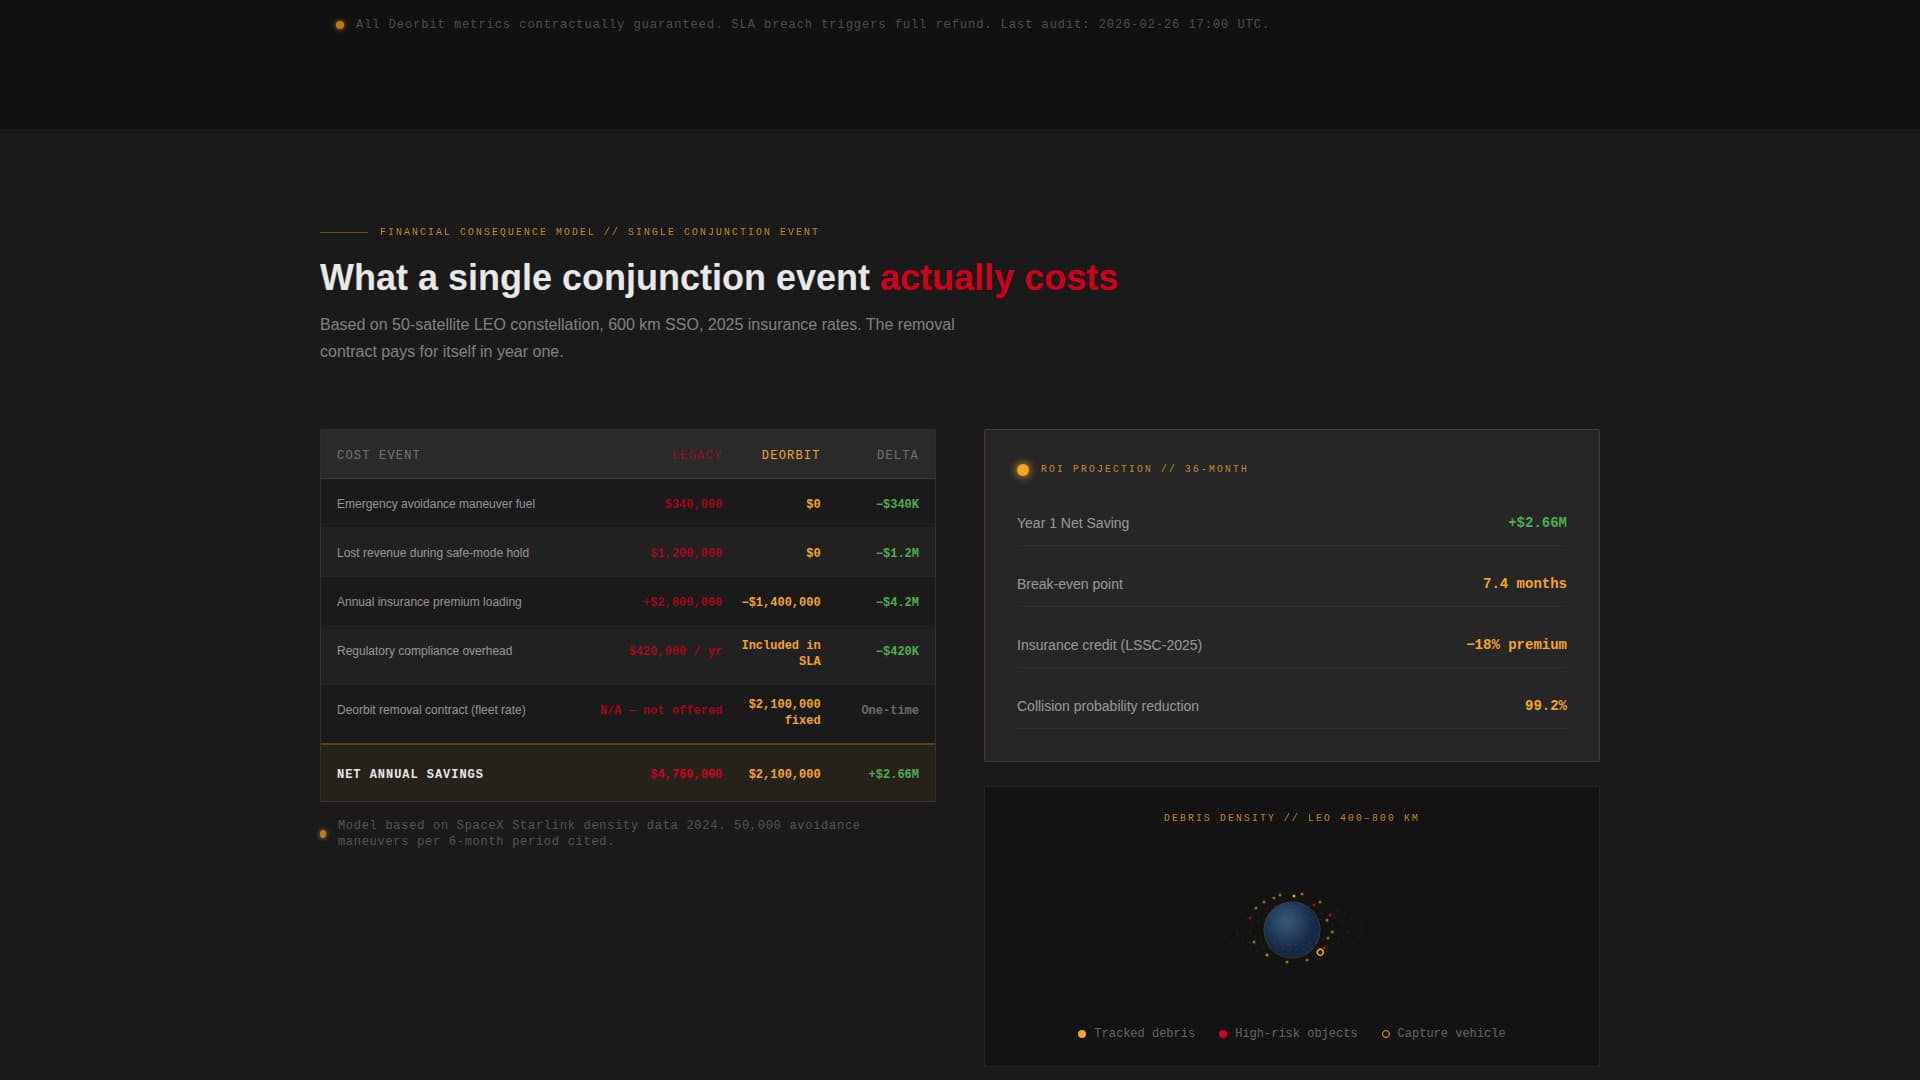Click the Break-even point 7.4 months value
This screenshot has height=1080, width=1920.
[x=1524, y=584]
